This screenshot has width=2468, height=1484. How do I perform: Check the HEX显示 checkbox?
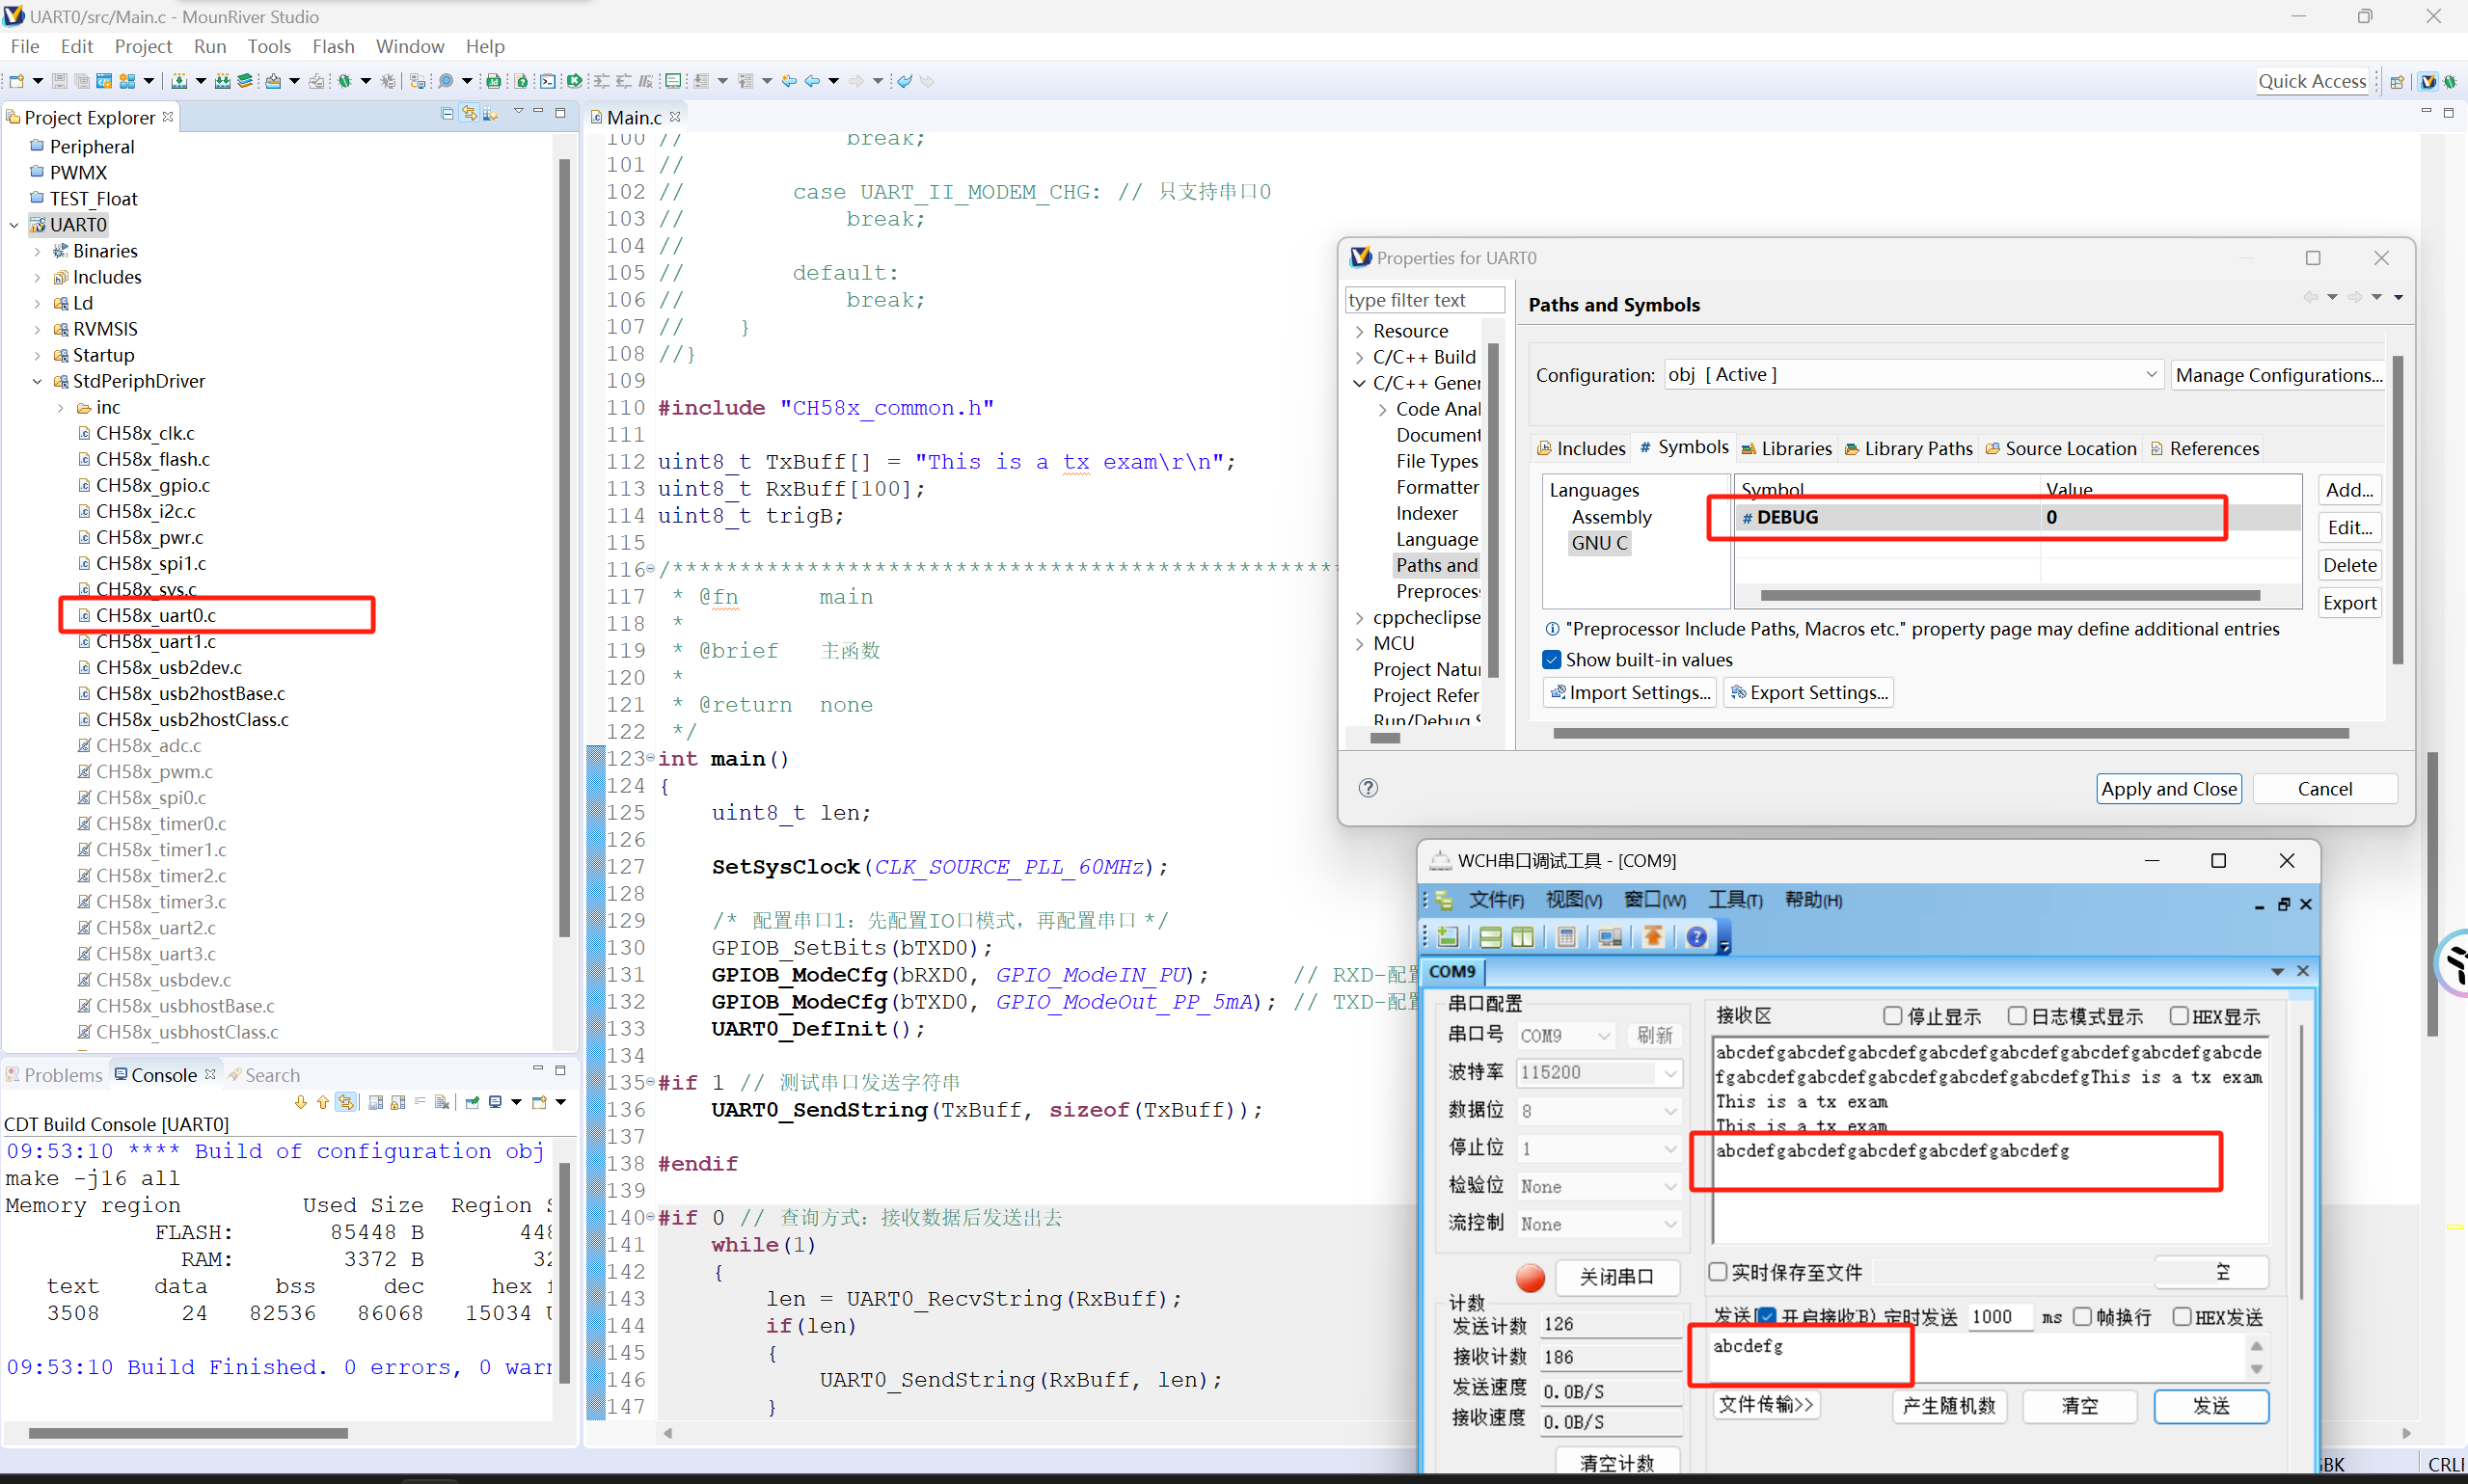2178,1016
